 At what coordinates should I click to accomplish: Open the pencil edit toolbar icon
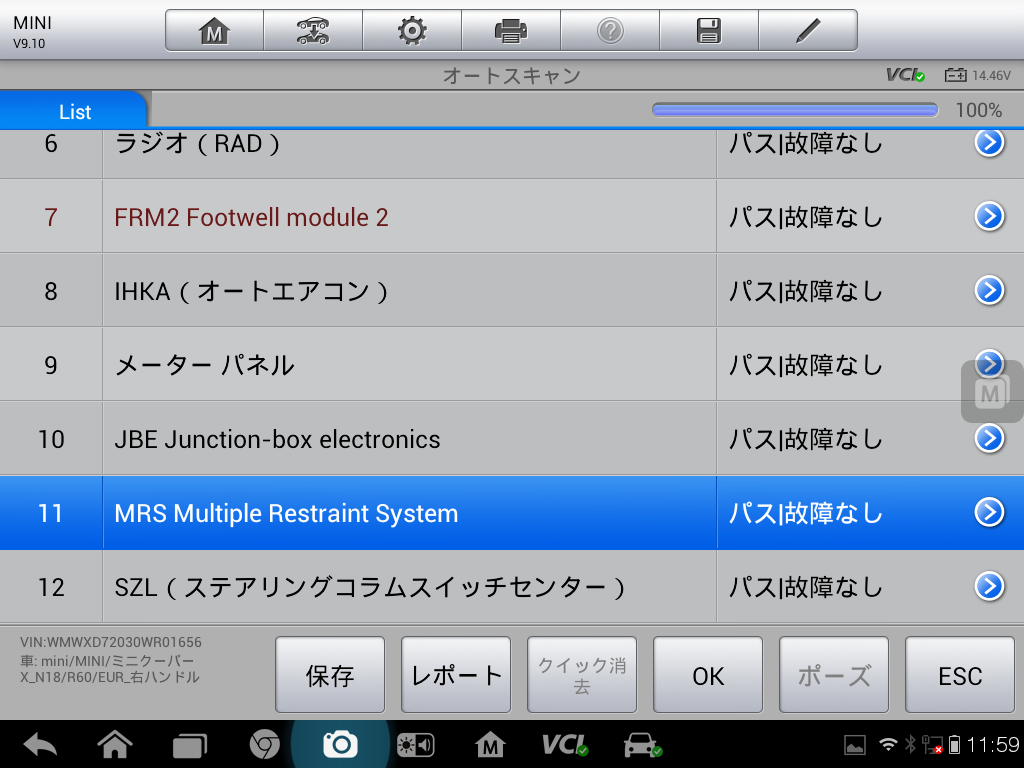pyautogui.click(x=808, y=30)
